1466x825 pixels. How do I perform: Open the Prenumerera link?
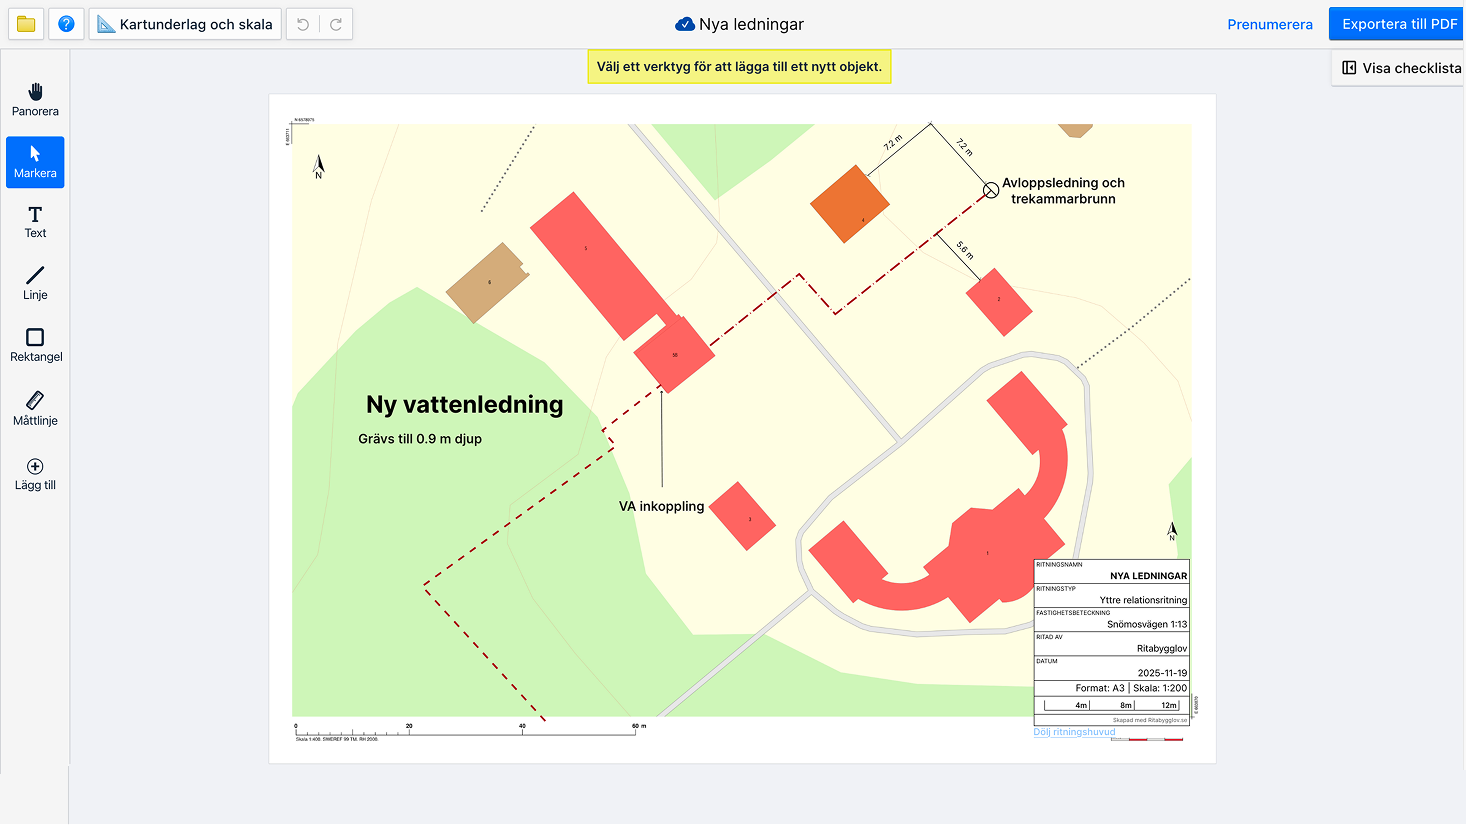pyautogui.click(x=1269, y=24)
